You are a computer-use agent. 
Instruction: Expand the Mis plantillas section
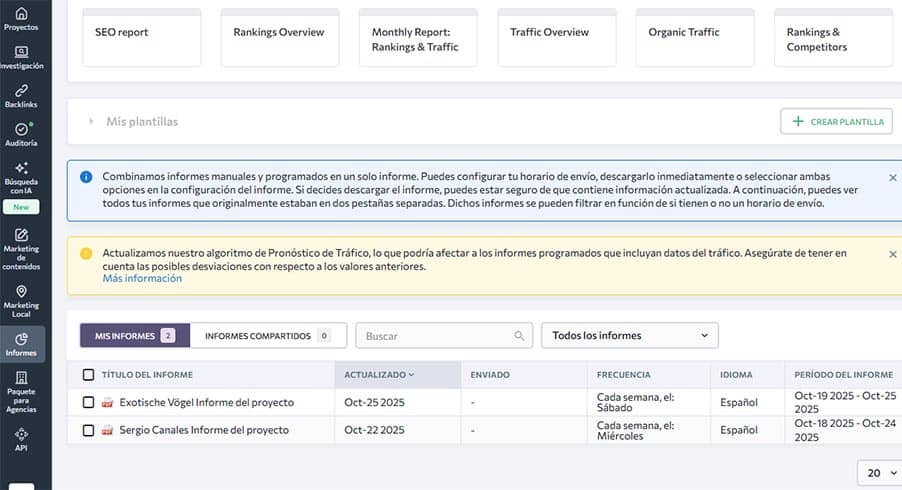[91, 122]
